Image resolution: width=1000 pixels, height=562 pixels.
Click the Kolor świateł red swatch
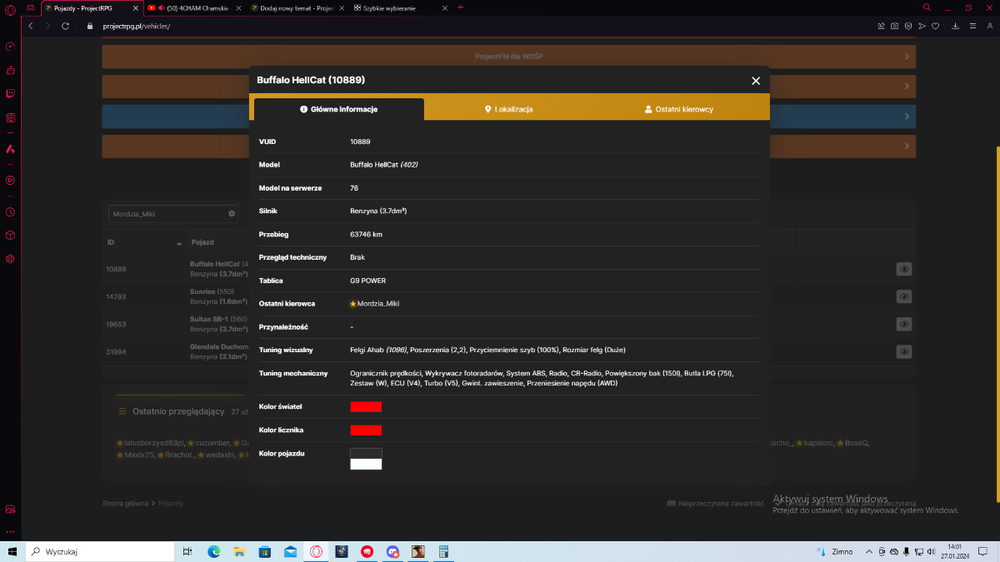coord(366,407)
